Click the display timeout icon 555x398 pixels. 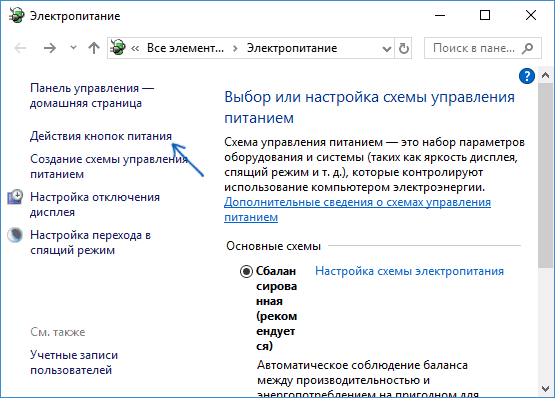(x=15, y=197)
